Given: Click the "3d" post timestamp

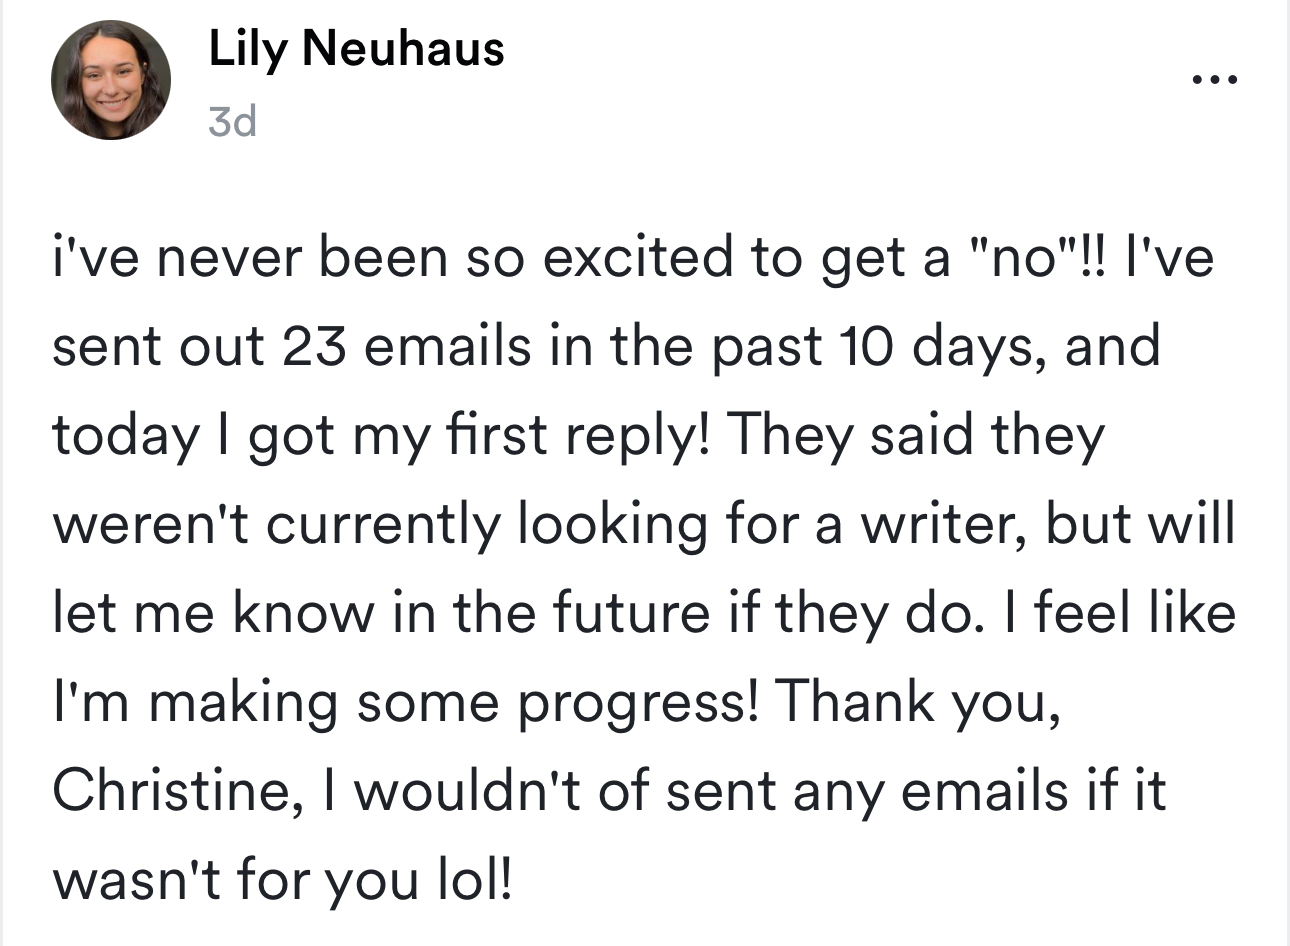Looking at the screenshot, I should coord(232,122).
